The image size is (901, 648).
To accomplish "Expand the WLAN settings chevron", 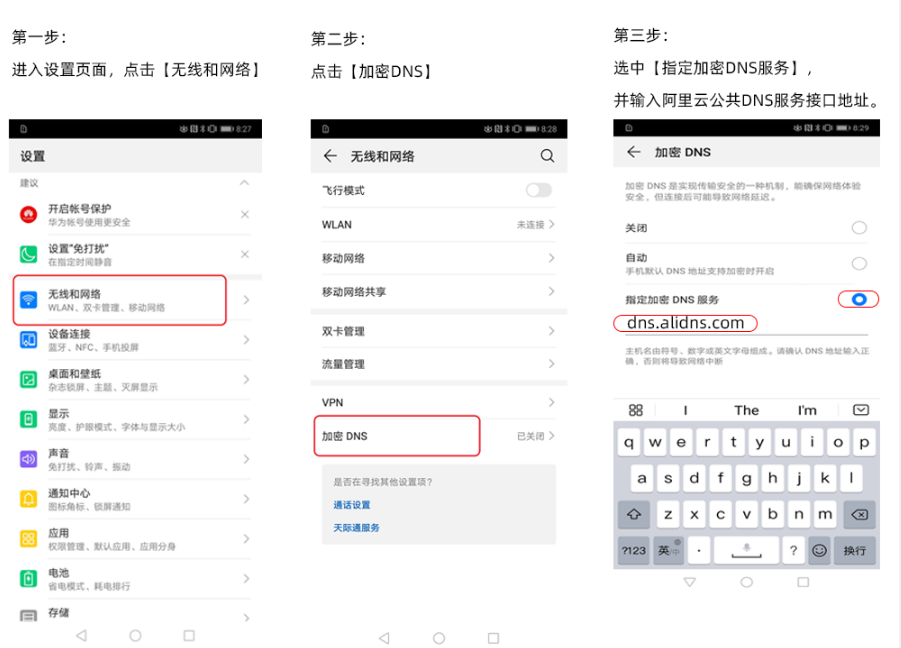I will (x=552, y=224).
